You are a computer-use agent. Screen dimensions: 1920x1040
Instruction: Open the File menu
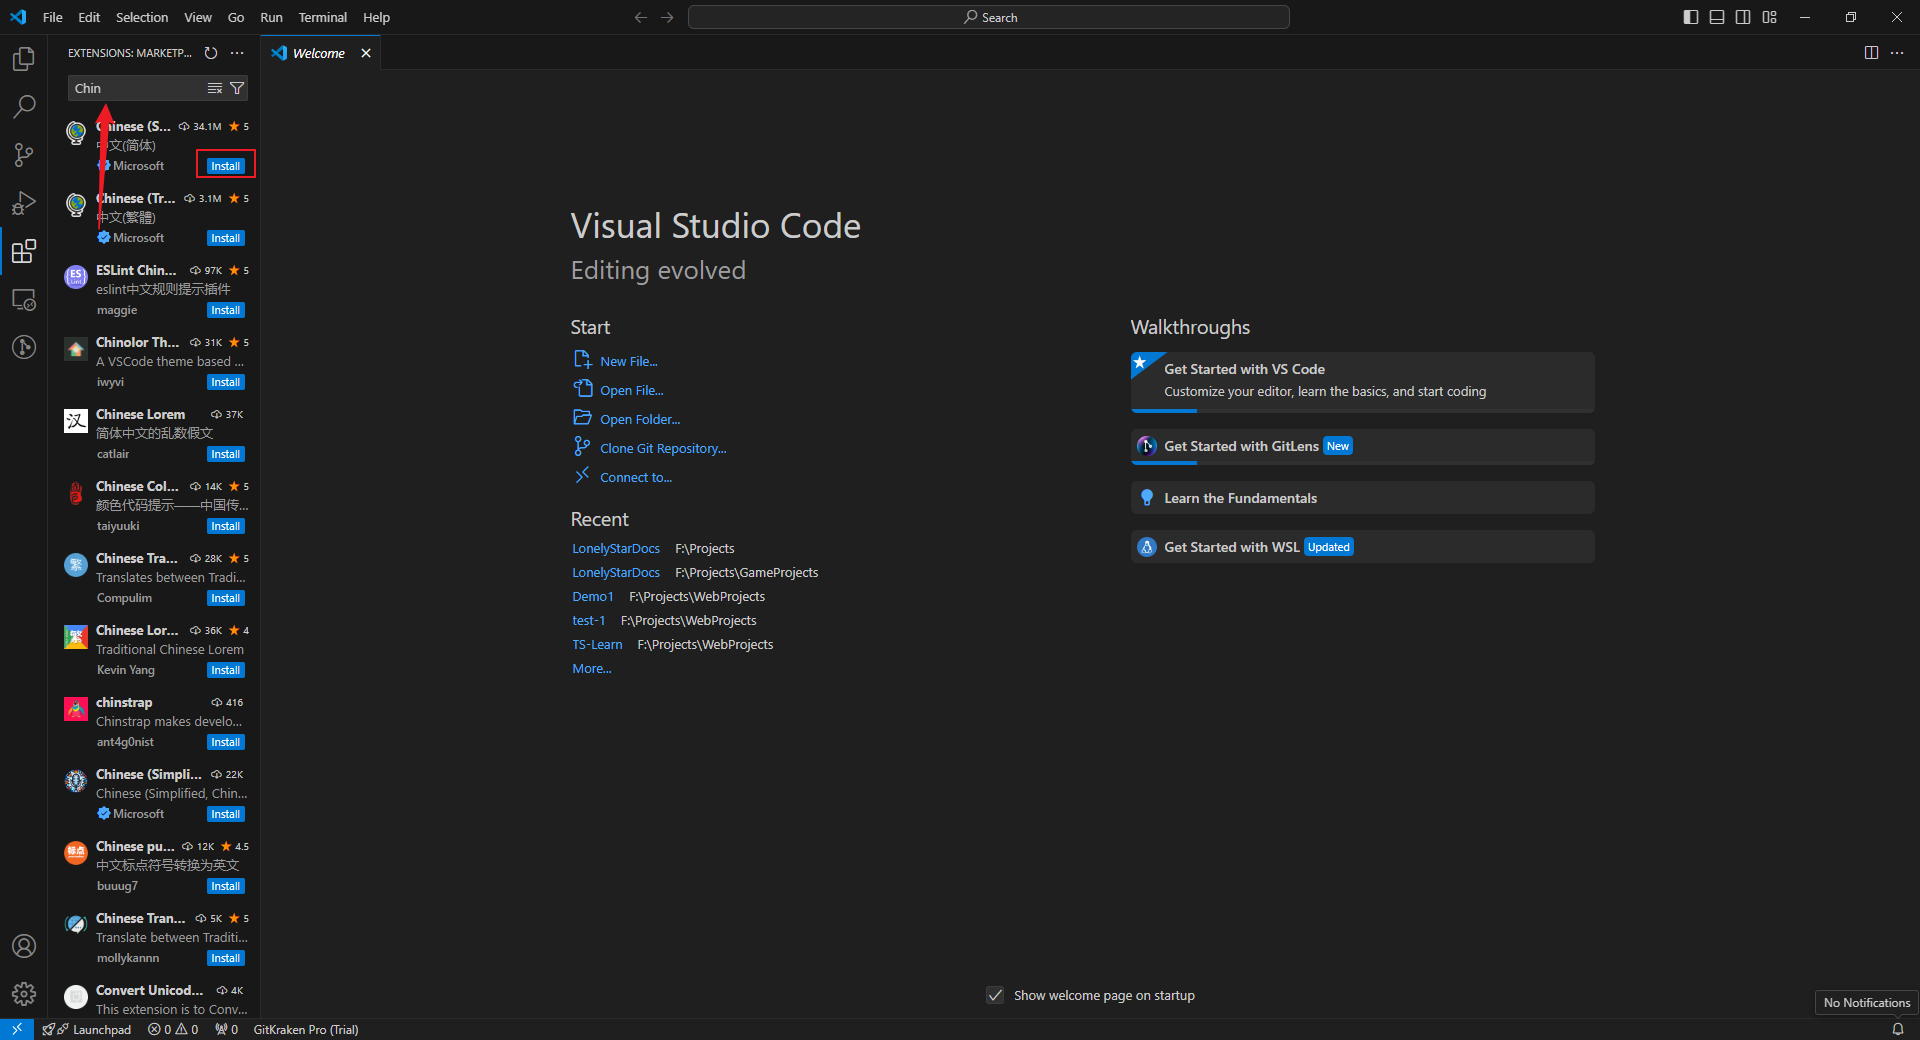click(53, 17)
